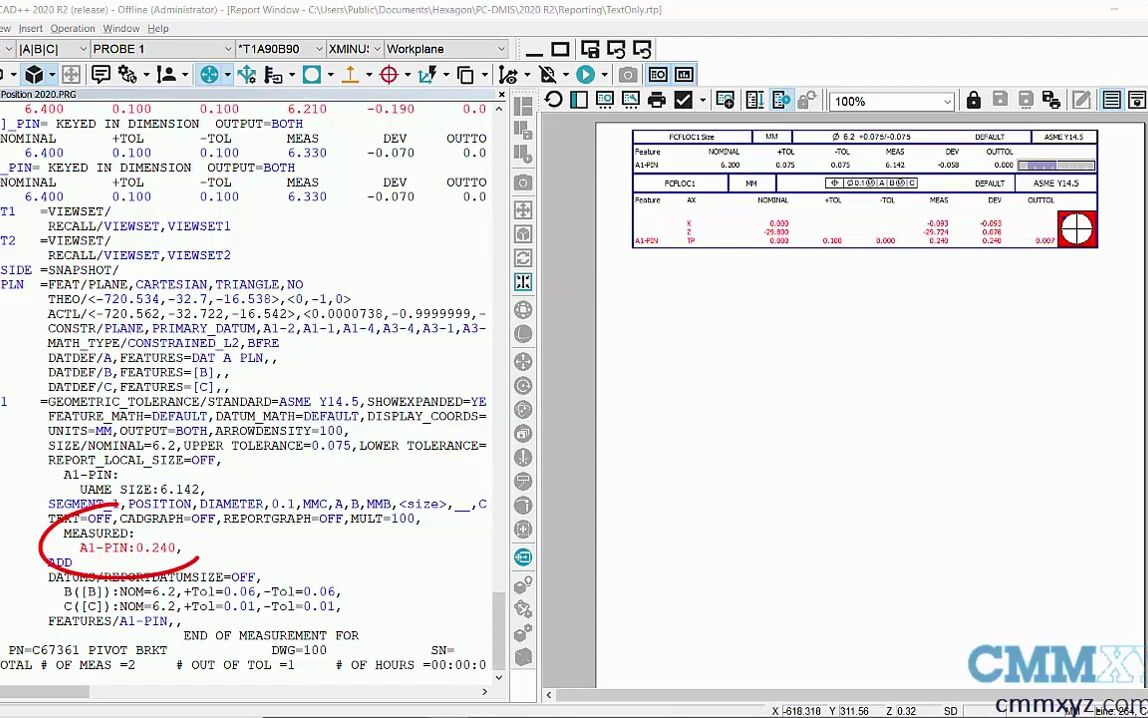
Task: Open the Help menu
Action: [x=158, y=29]
